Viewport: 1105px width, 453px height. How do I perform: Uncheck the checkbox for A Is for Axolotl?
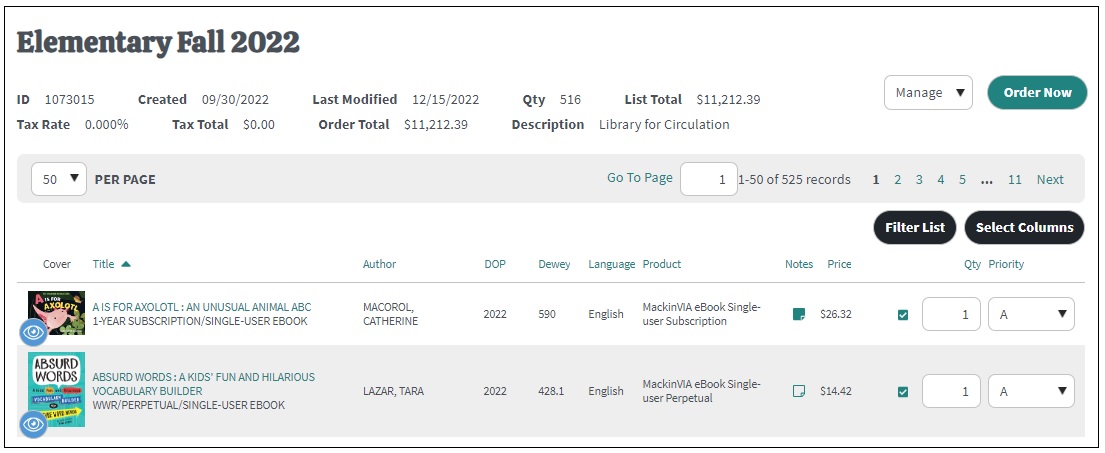coord(903,315)
